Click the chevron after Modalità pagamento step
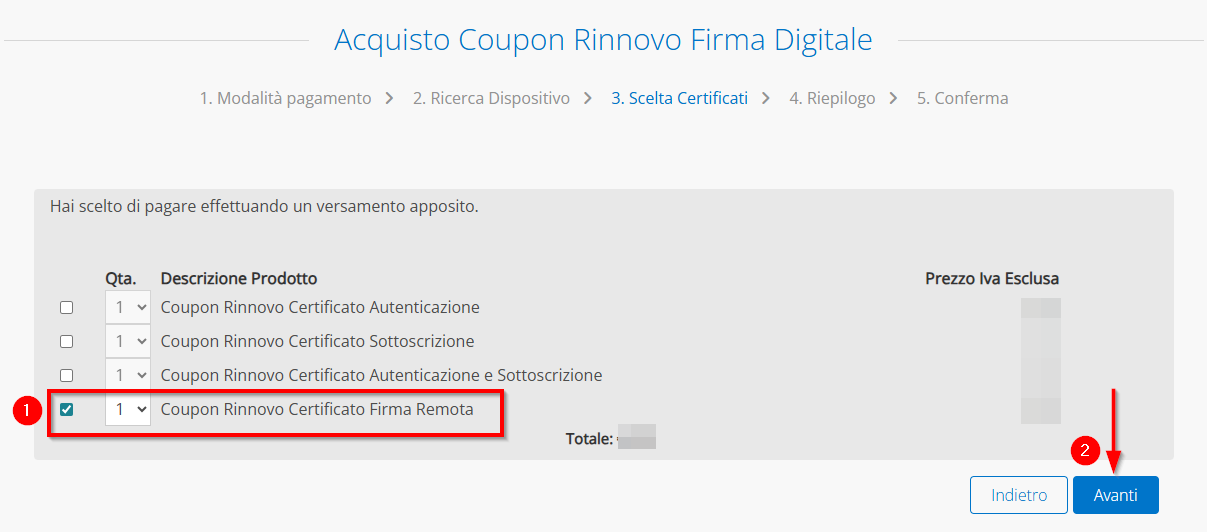Viewport: 1207px width, 532px height. [x=389, y=98]
